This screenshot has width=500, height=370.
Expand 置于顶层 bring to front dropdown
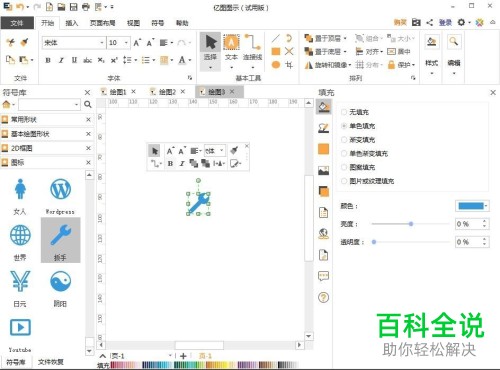(x=345, y=38)
